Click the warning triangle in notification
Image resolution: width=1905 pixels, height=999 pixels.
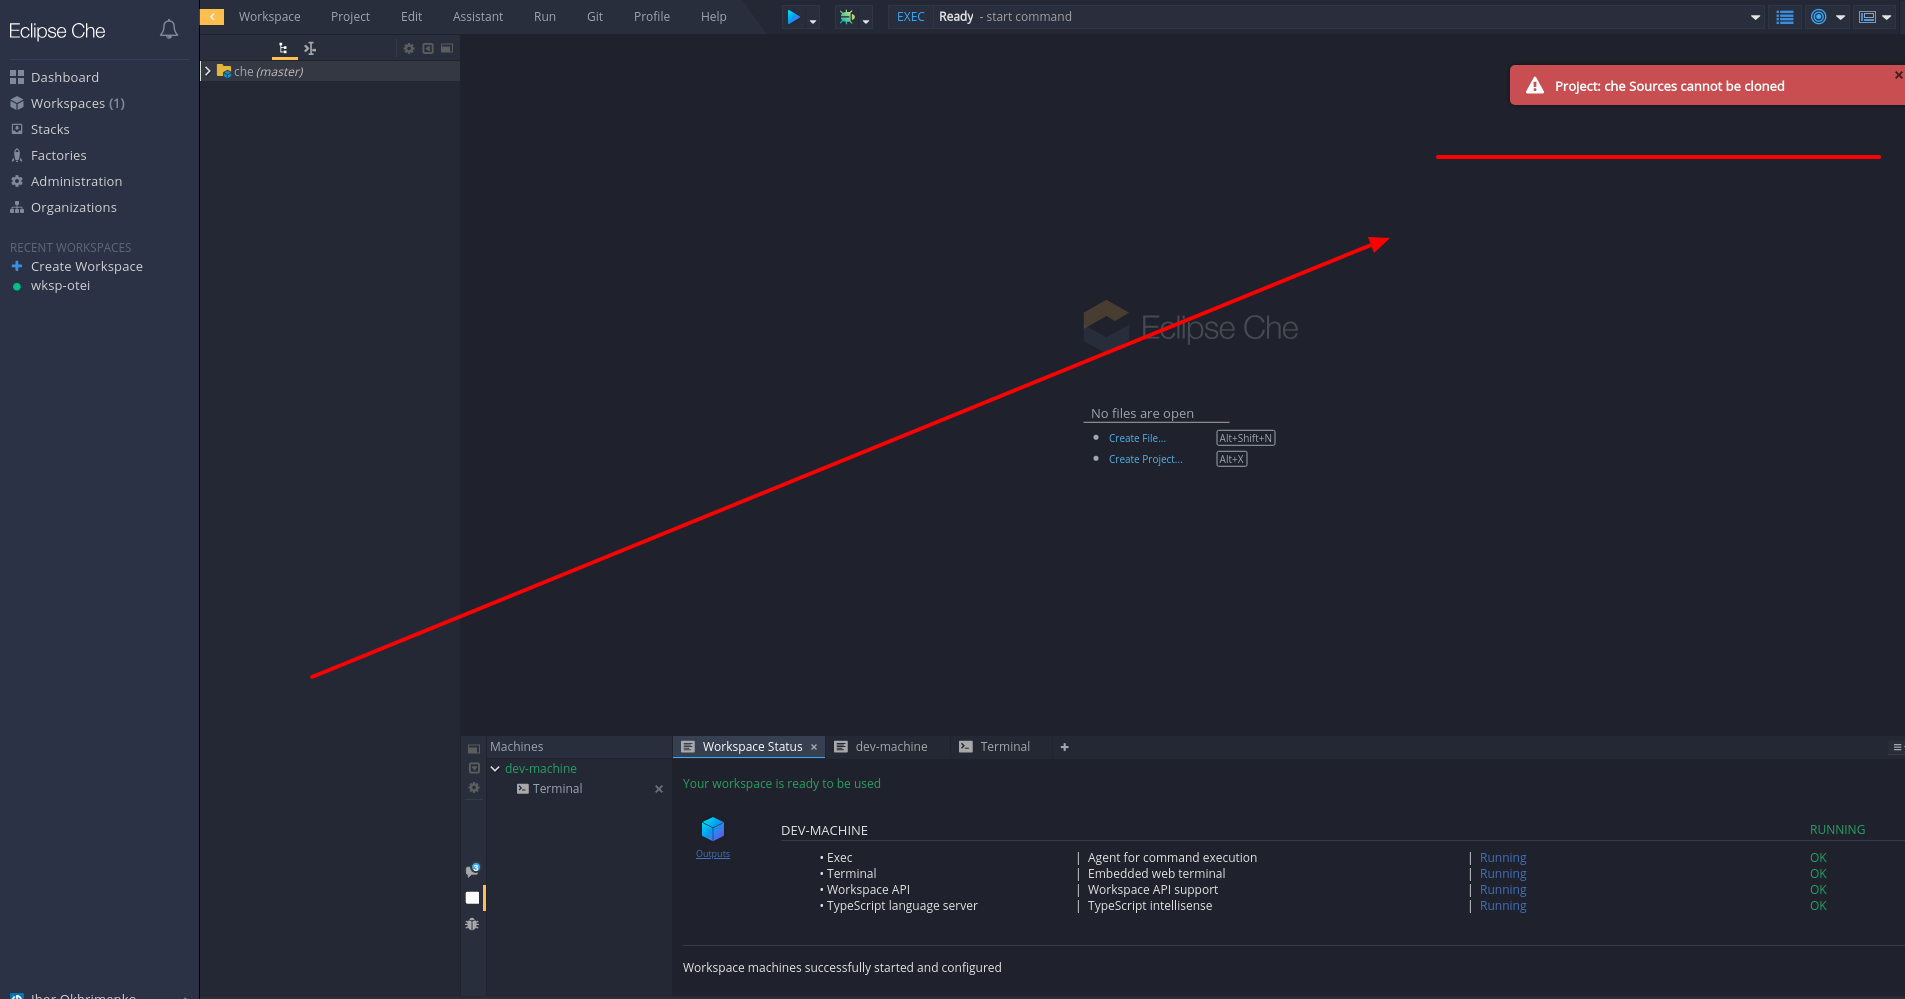click(1535, 86)
